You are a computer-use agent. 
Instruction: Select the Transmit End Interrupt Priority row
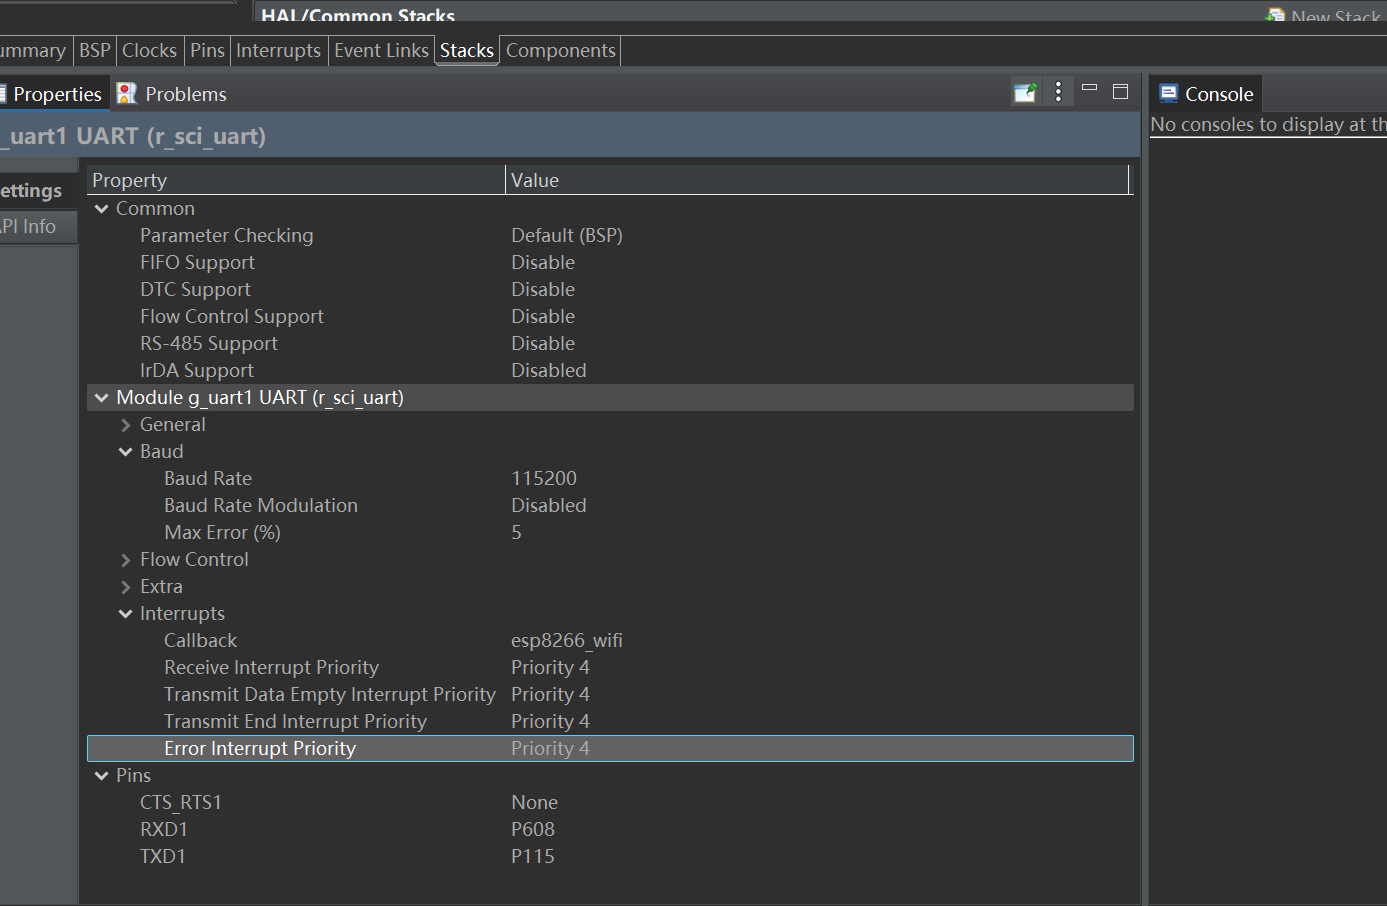pyautogui.click(x=610, y=722)
